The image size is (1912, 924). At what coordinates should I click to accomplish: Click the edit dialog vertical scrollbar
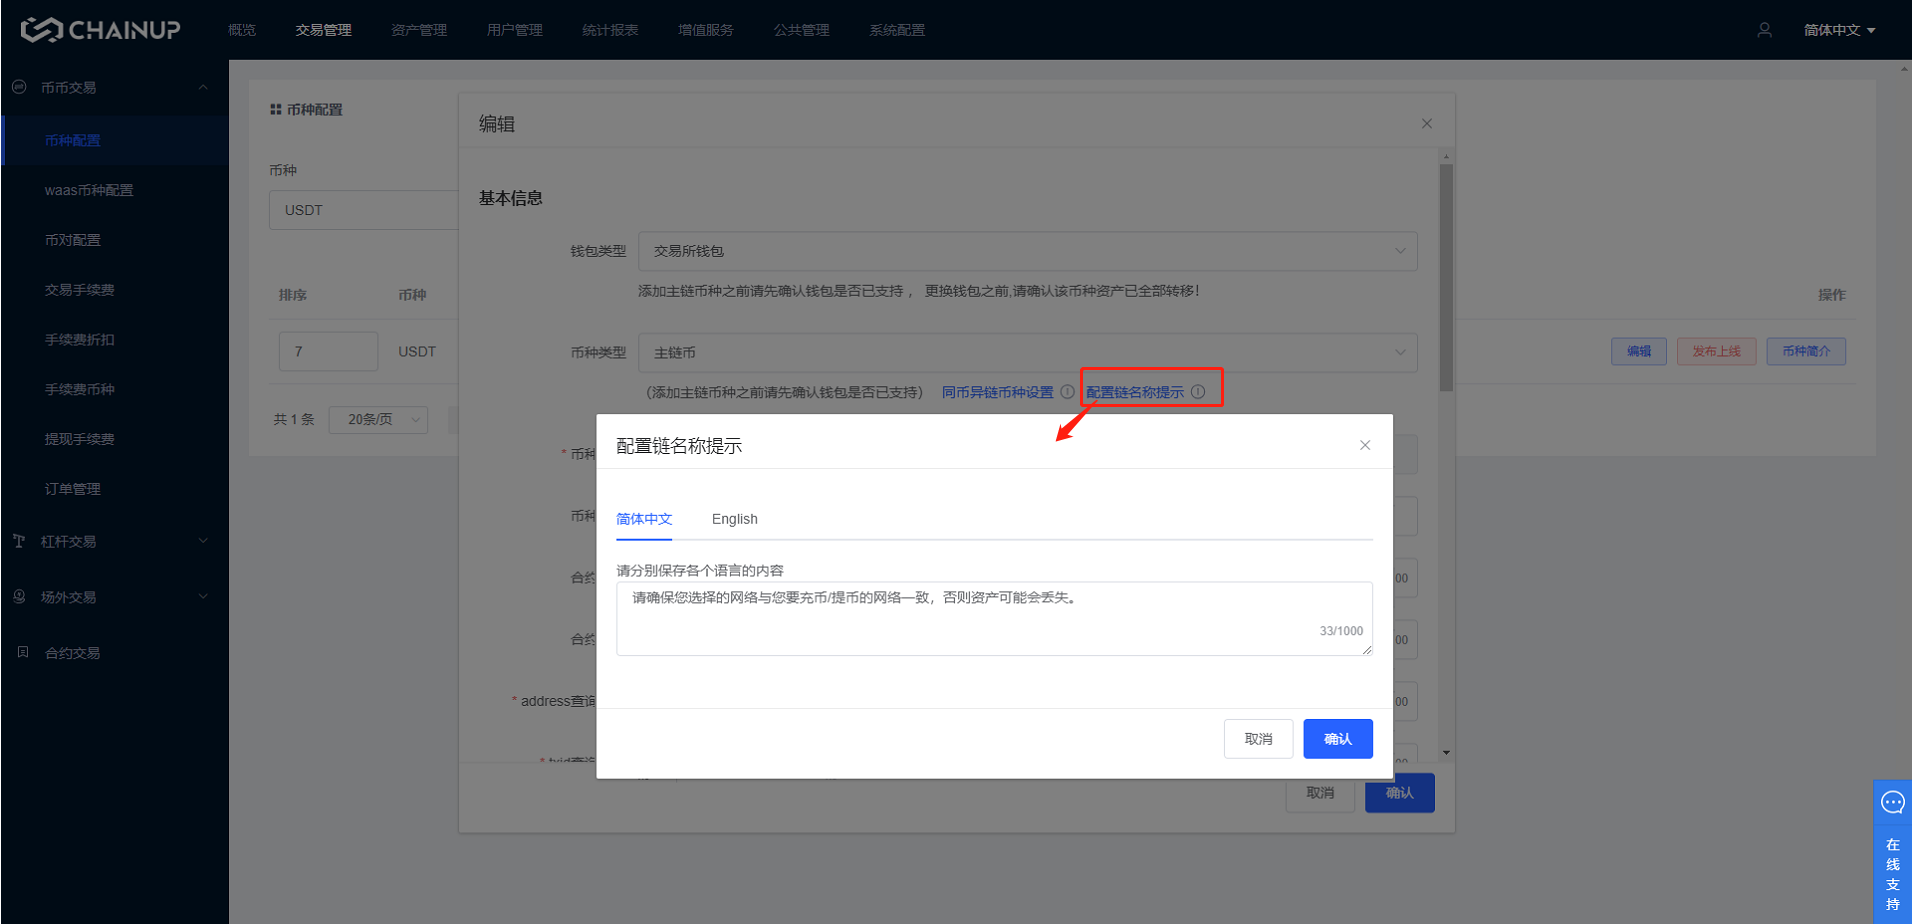point(1446,278)
